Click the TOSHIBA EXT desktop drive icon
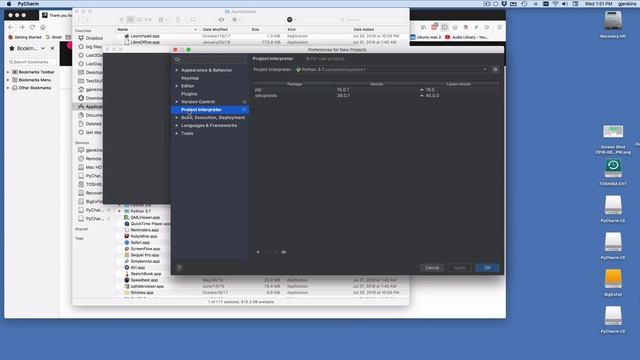Viewport: 640px width, 360px height. [613, 168]
